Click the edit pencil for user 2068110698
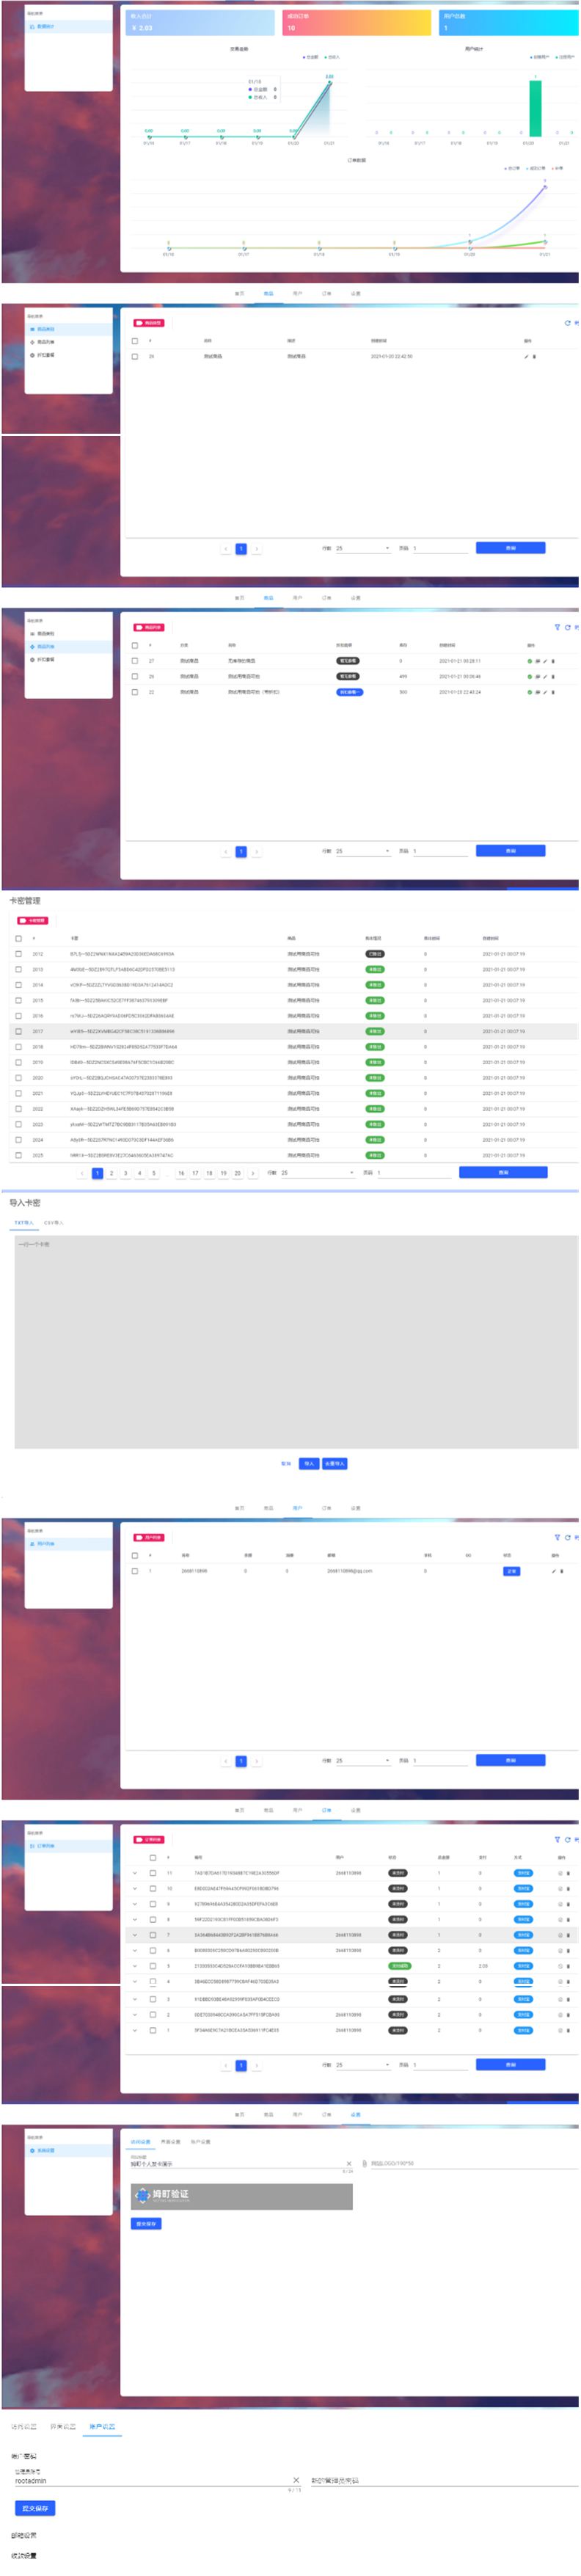Screen dimensions: 581x2576 click(553, 1571)
